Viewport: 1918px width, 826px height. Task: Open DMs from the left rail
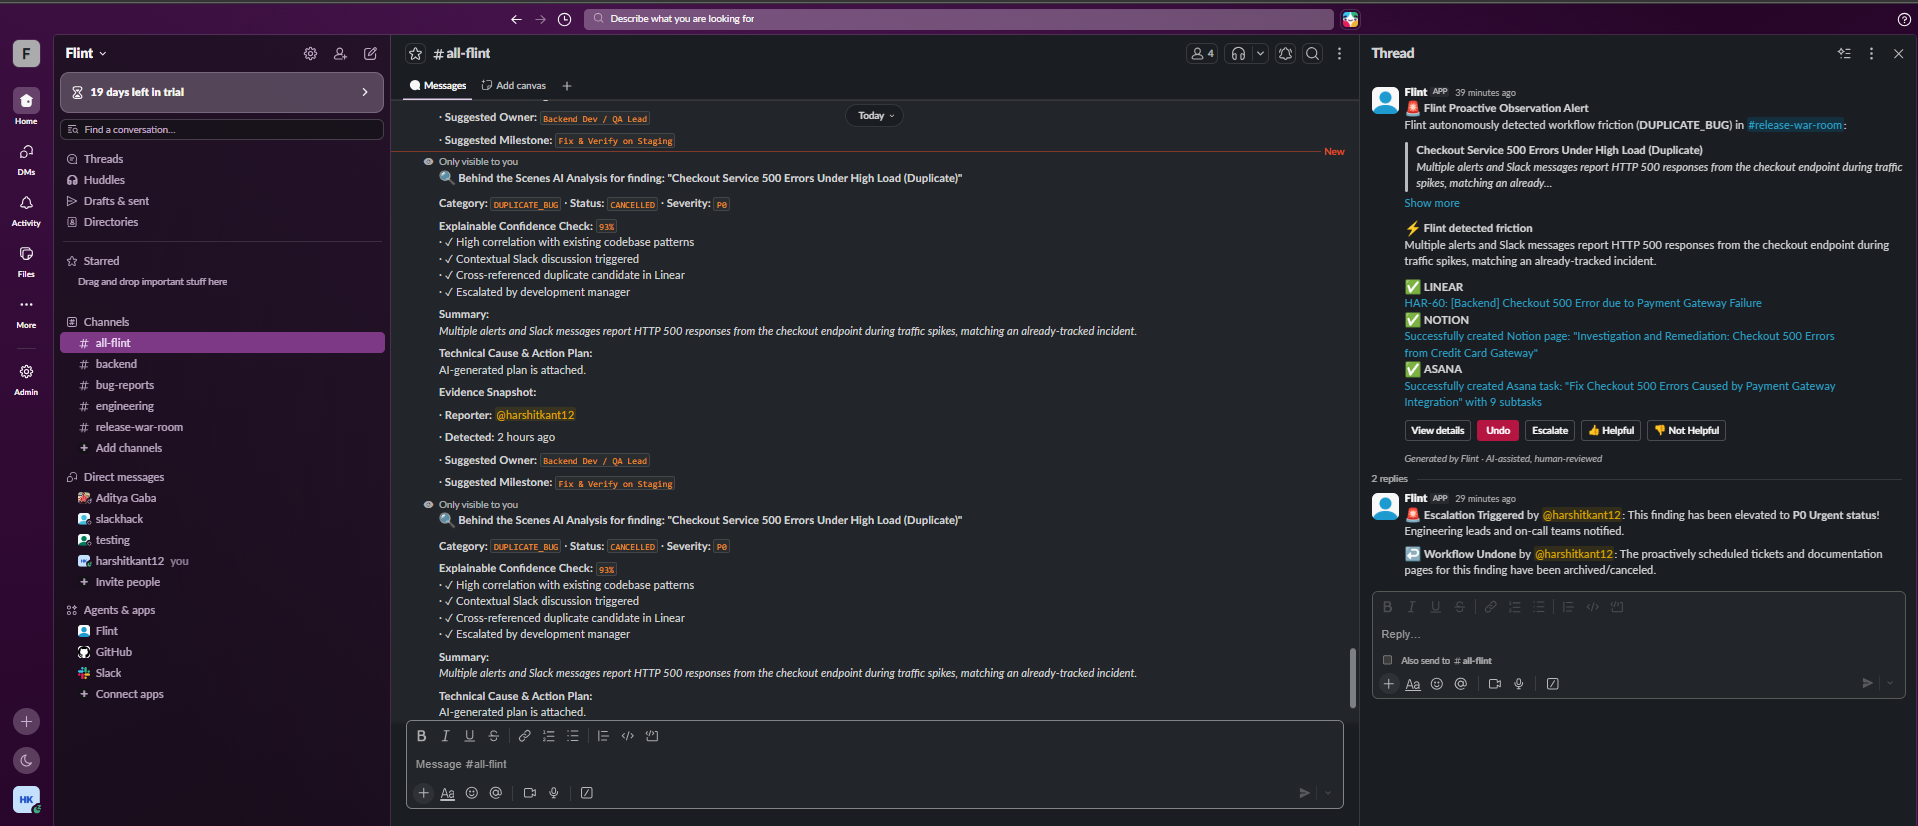point(26,158)
